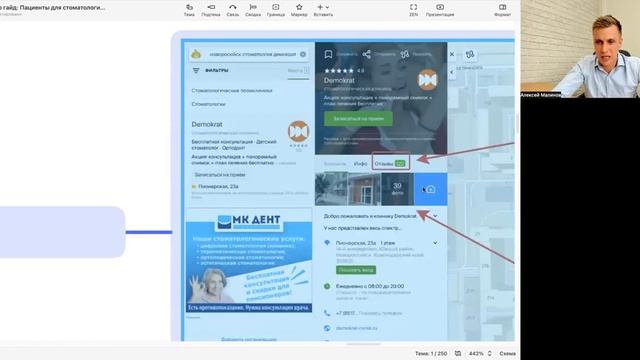Open the Отзывы reviews tab
Screen dimensions: 640x360
click(x=390, y=164)
